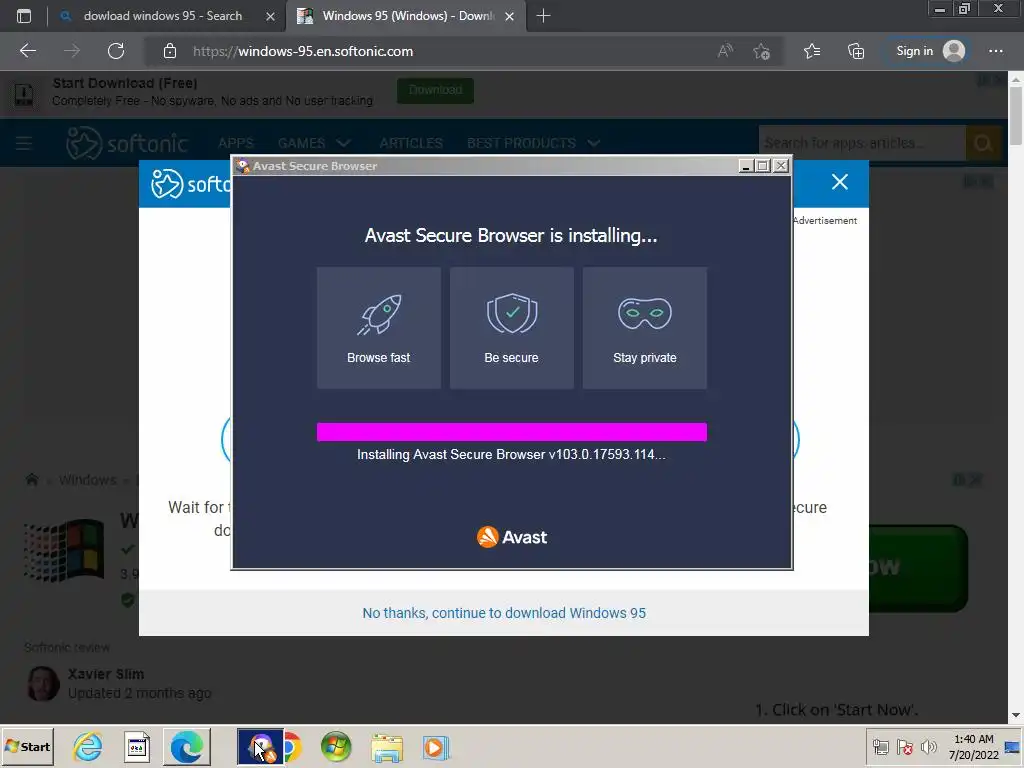Click the Softonic logo in popup header
Image resolution: width=1024 pixels, height=768 pixels.
(191, 184)
